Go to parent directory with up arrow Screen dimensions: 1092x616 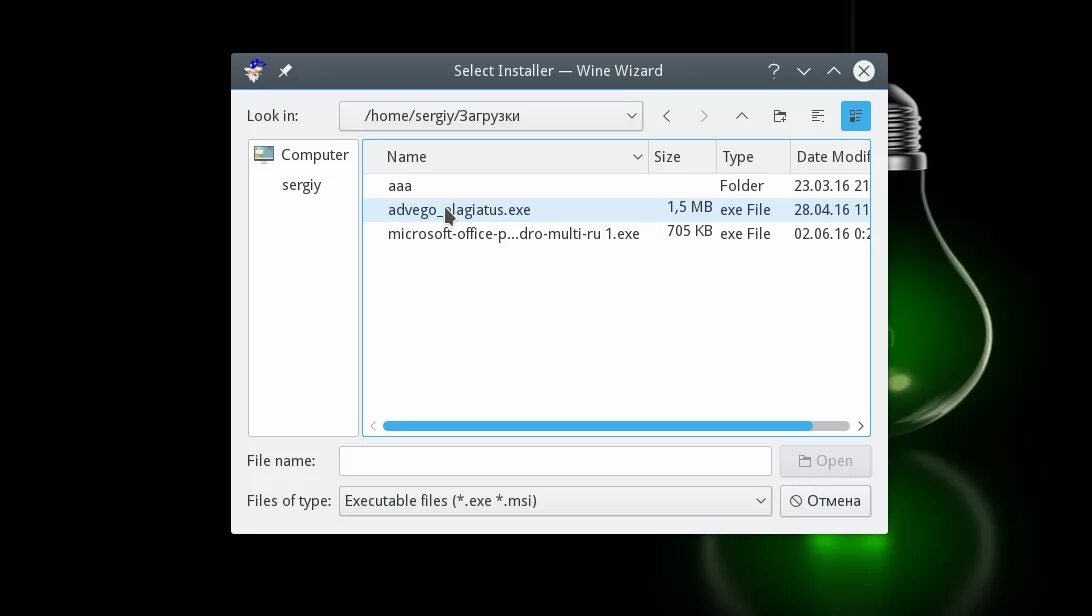(742, 116)
